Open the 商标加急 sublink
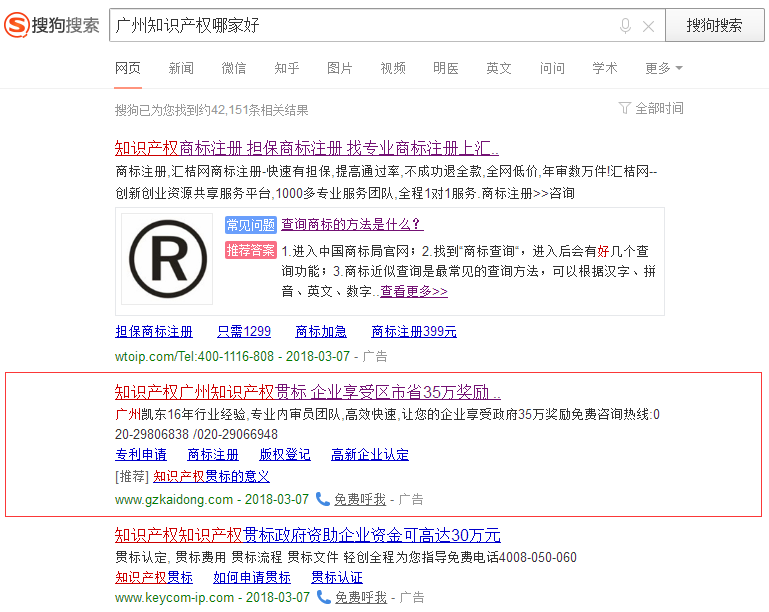Image resolution: width=769 pixels, height=612 pixels. coord(321,332)
